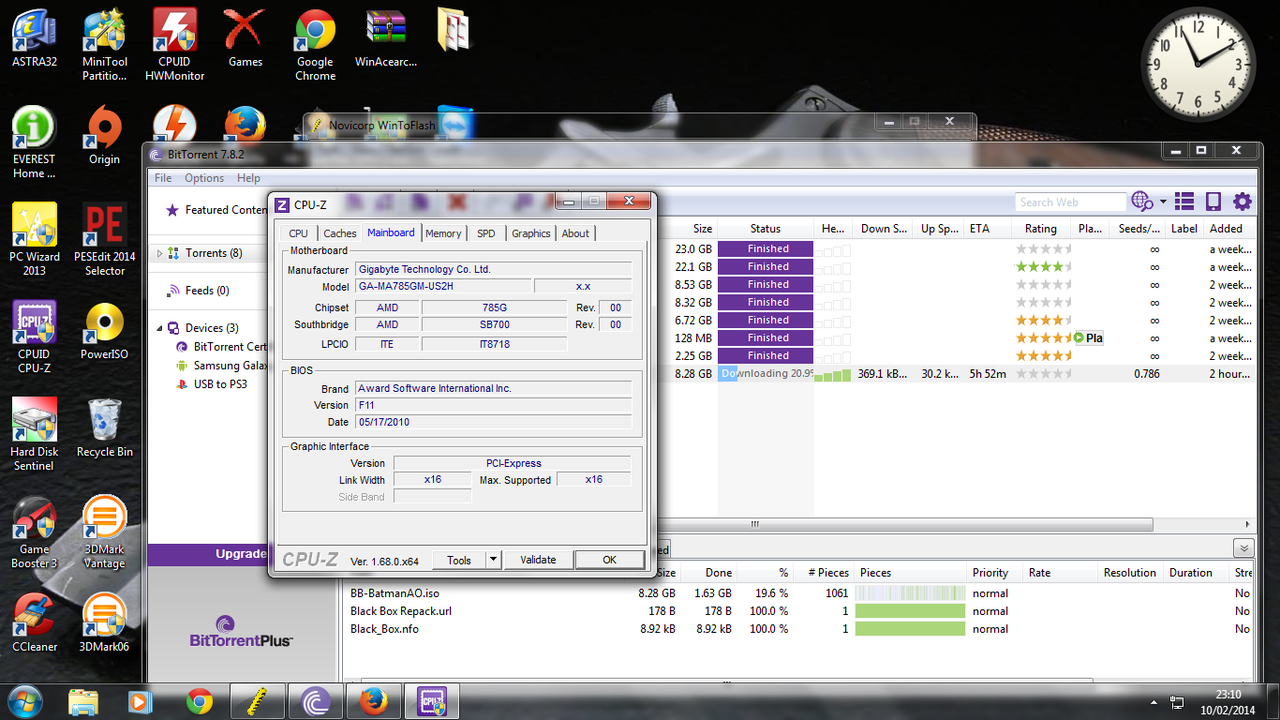Sort torrents by Rating column header

tap(1041, 228)
